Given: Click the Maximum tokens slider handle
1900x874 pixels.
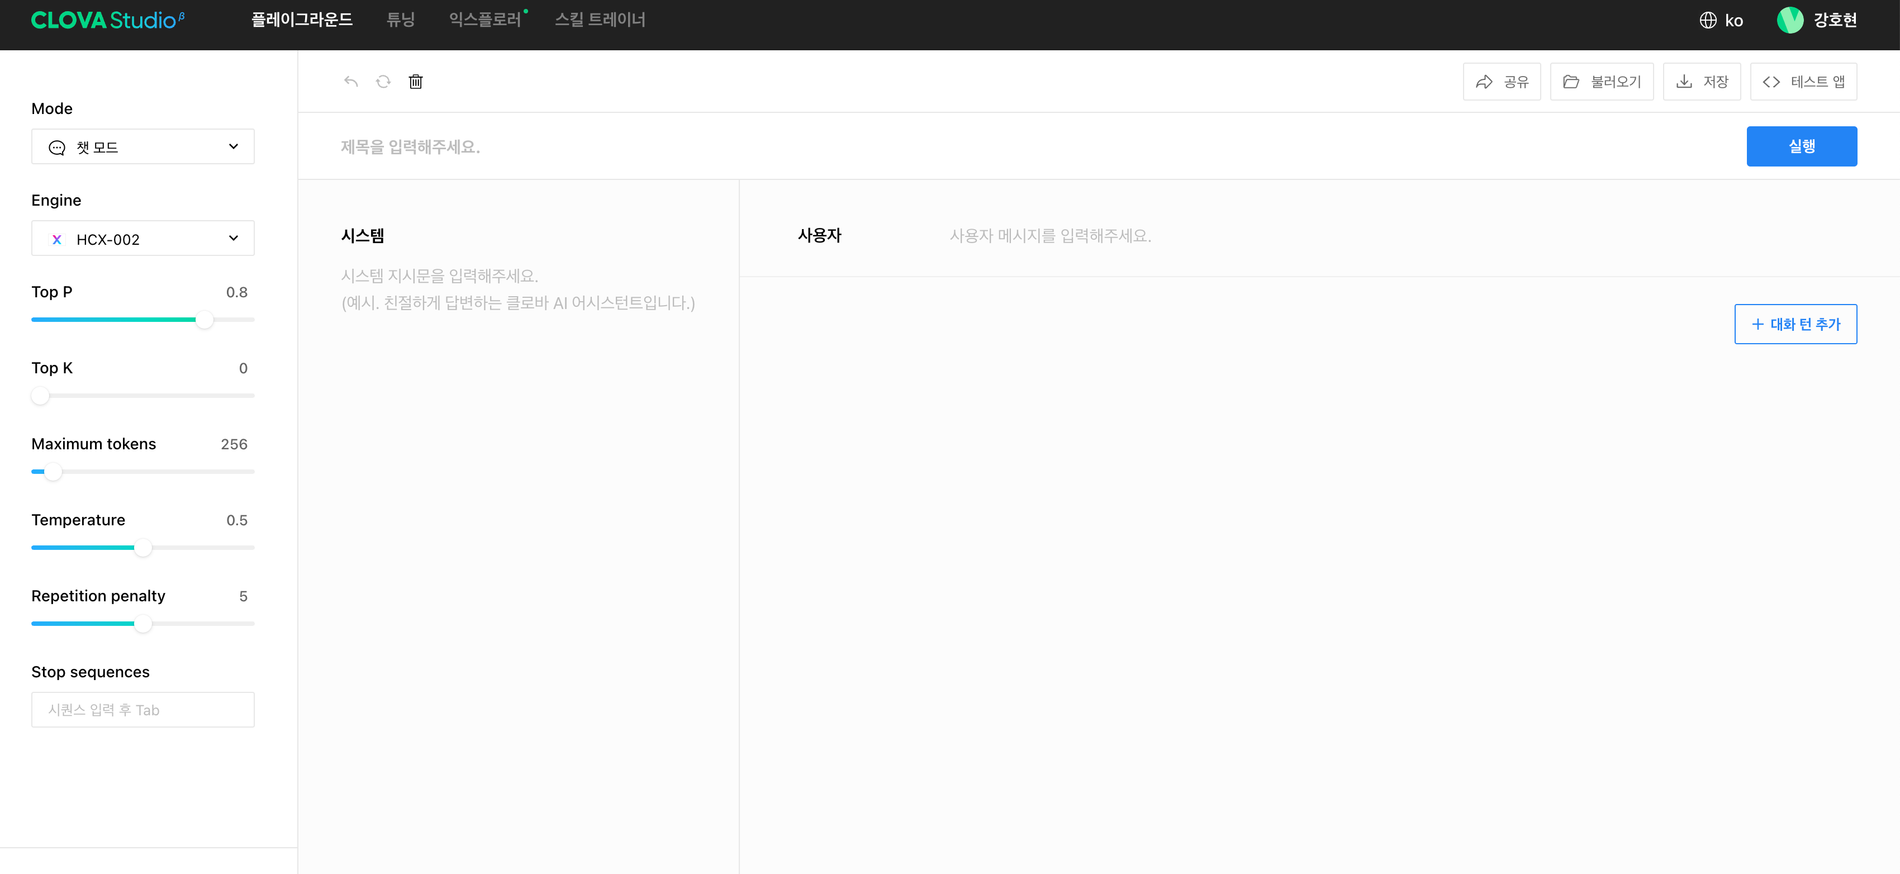Looking at the screenshot, I should point(53,472).
